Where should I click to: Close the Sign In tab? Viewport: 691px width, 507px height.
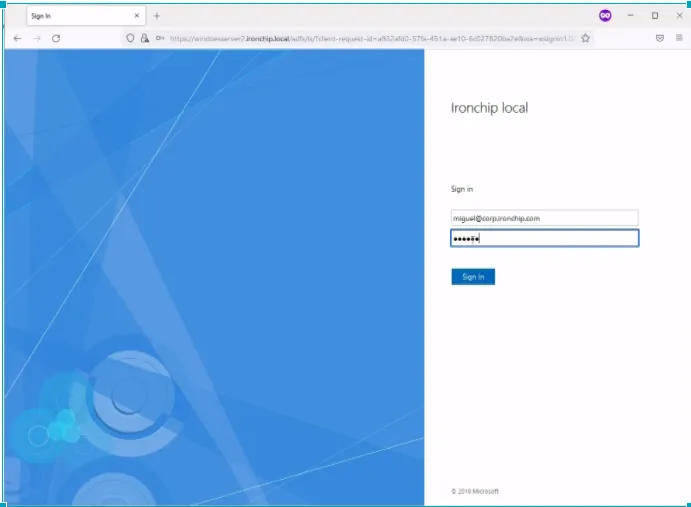coord(137,15)
